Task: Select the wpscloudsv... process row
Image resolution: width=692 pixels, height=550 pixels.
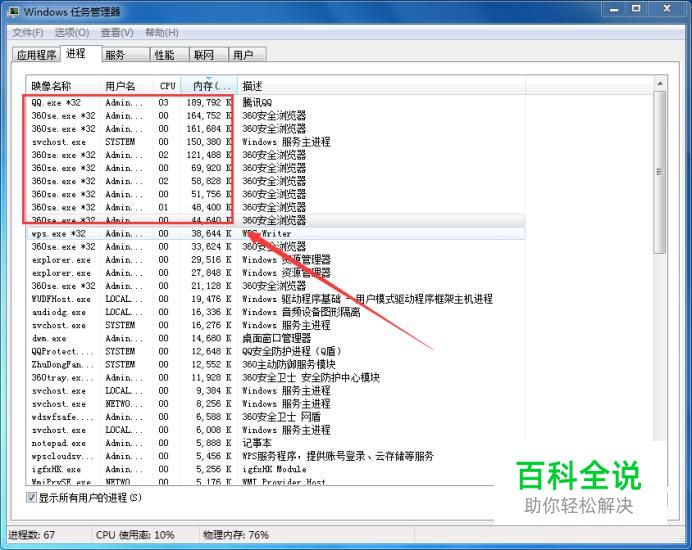Action: coord(276,456)
